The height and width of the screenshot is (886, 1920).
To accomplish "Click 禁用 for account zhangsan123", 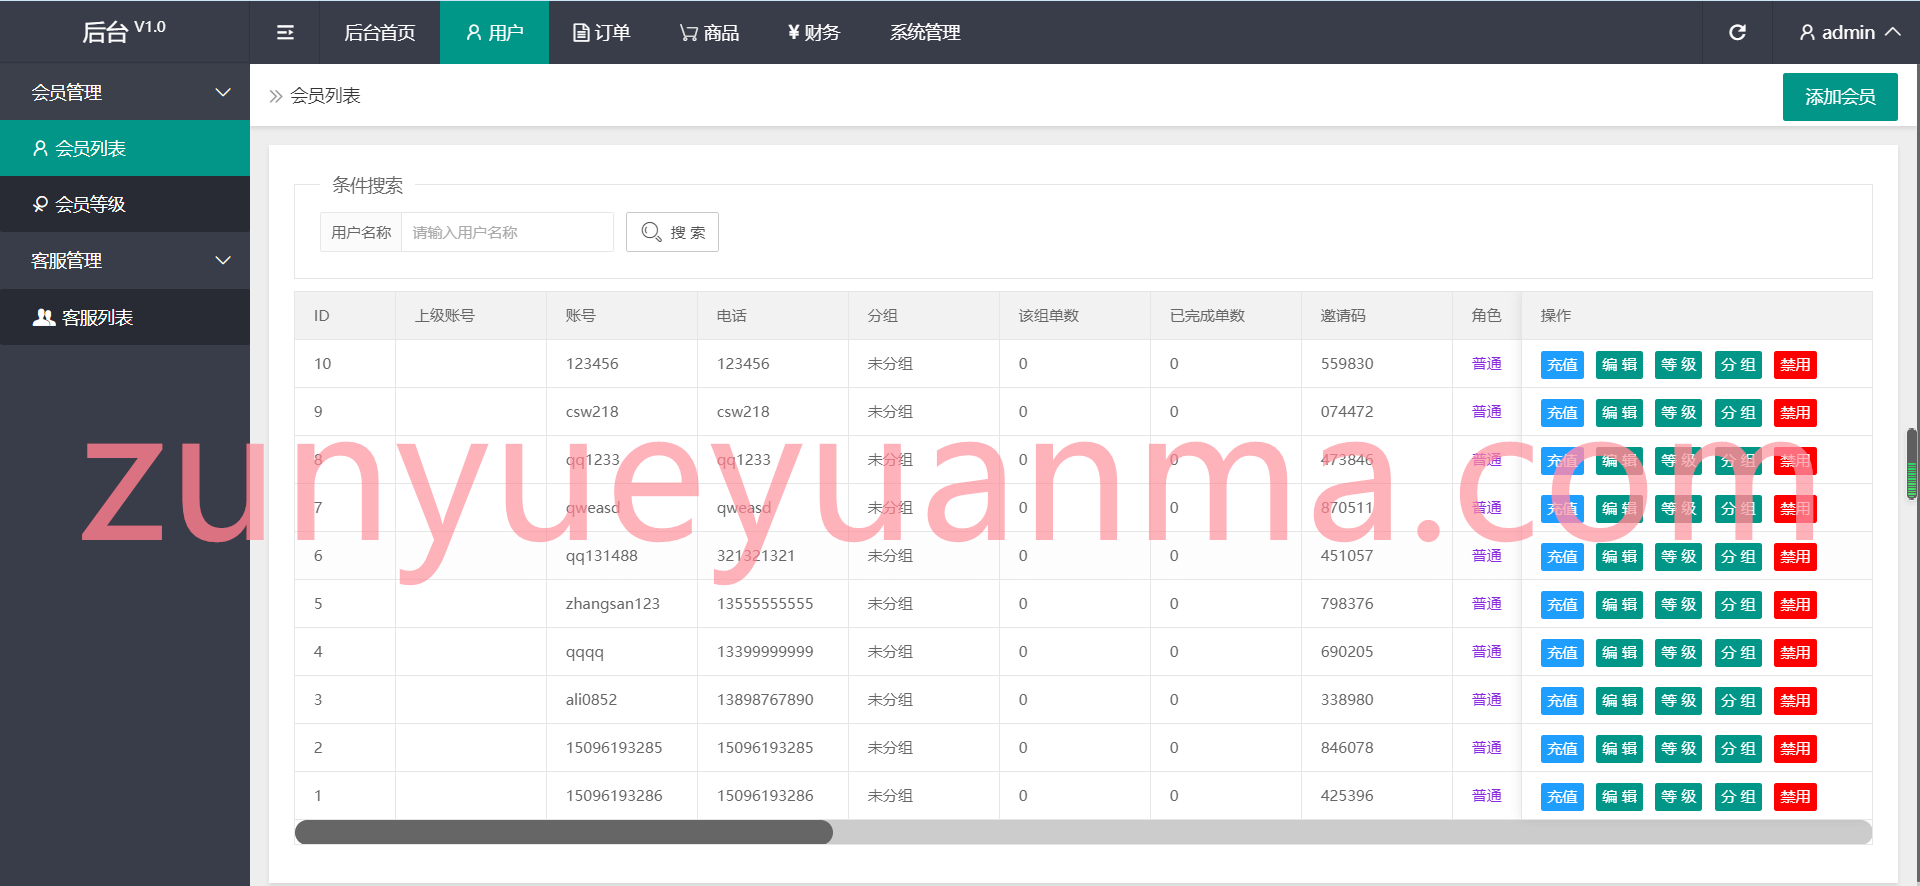I will (x=1795, y=605).
